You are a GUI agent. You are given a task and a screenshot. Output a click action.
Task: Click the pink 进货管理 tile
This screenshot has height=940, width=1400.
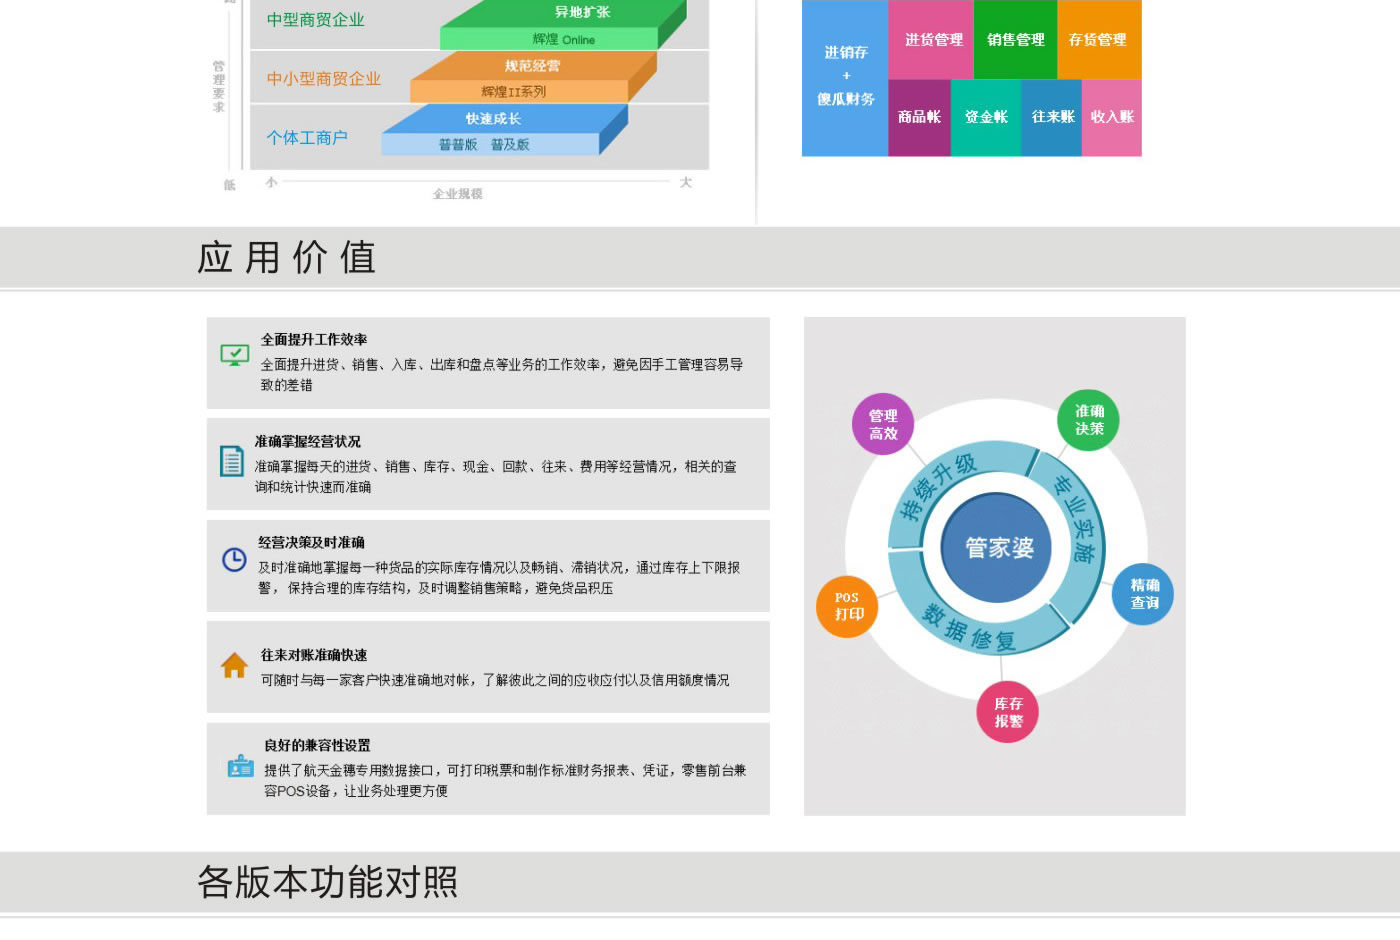pyautogui.click(x=931, y=40)
